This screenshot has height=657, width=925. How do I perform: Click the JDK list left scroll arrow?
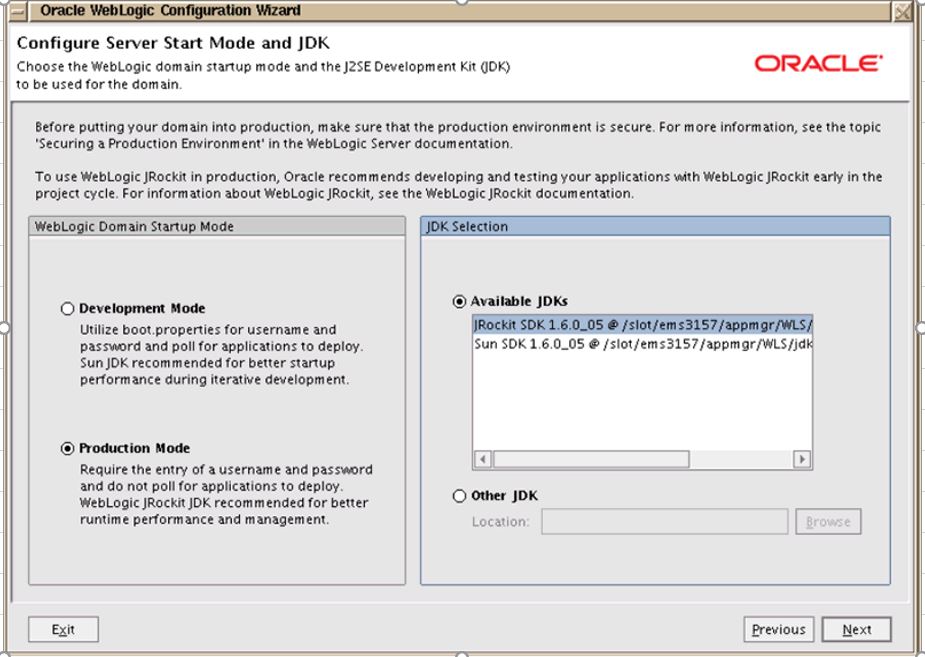click(x=483, y=459)
